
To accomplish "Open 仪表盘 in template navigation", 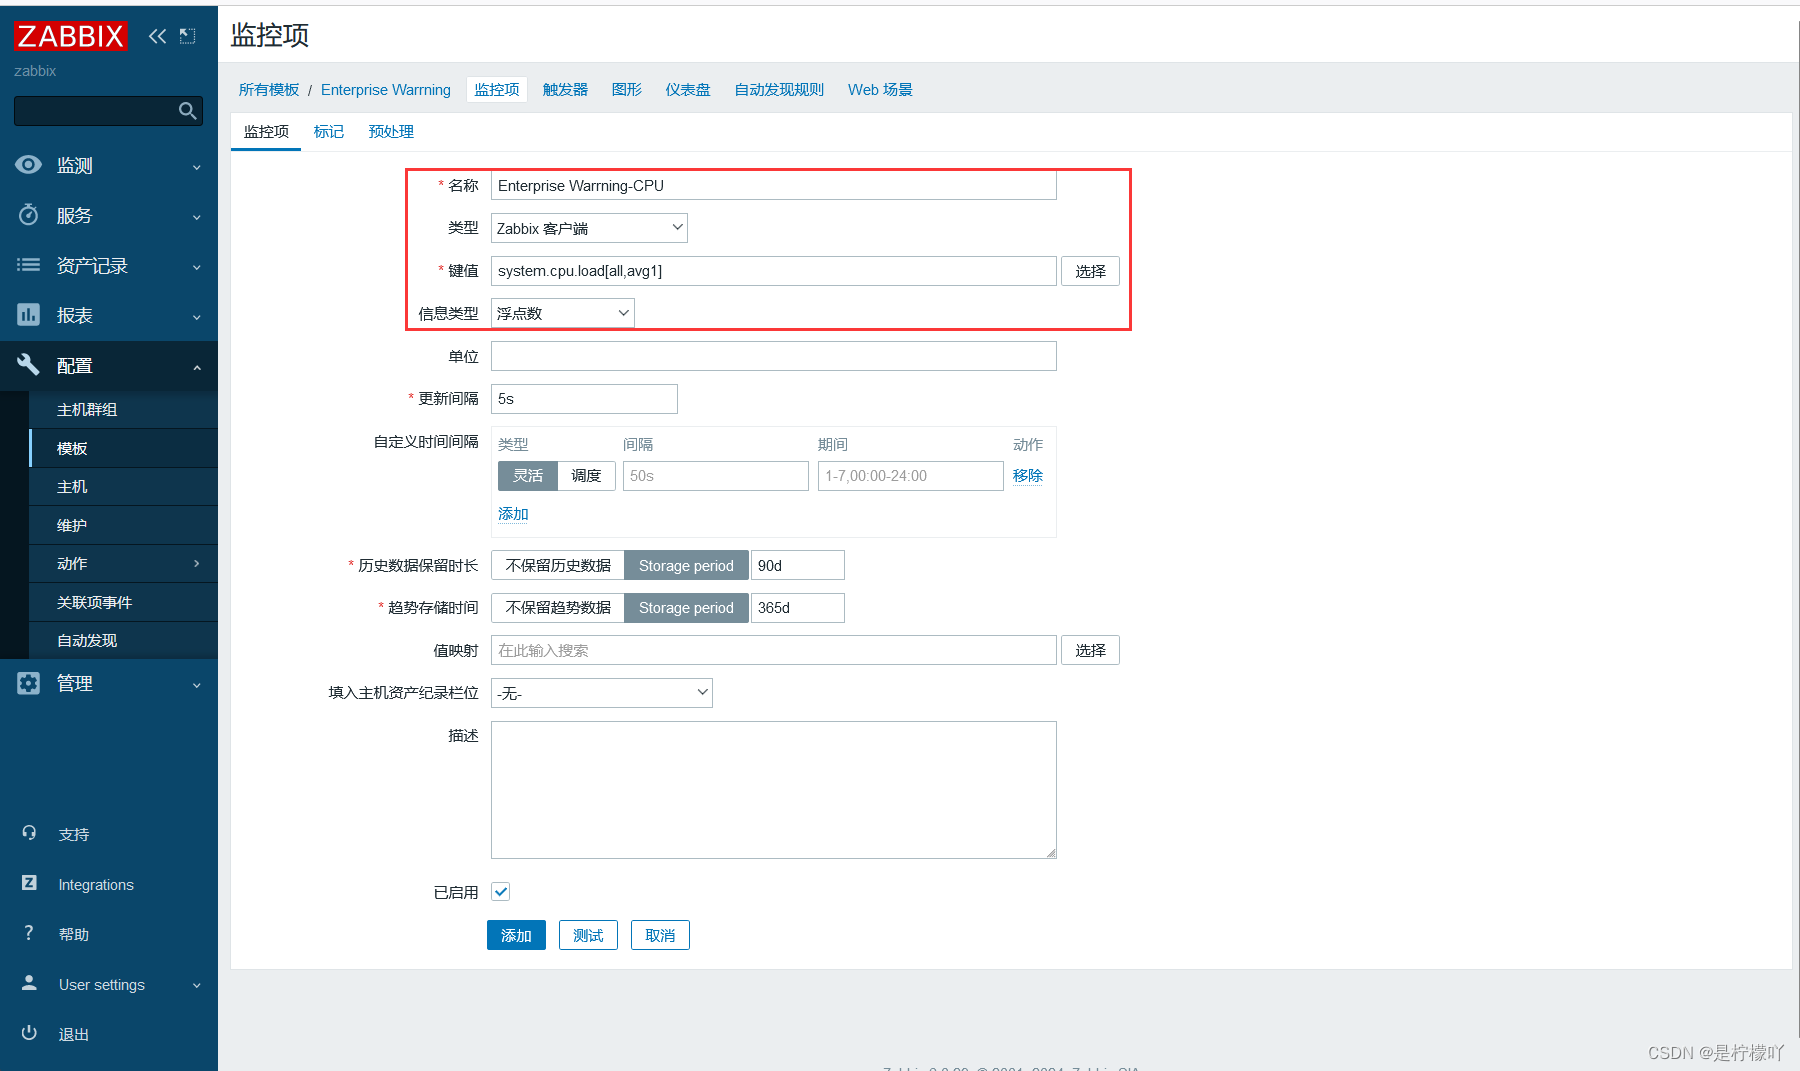I will pos(688,89).
